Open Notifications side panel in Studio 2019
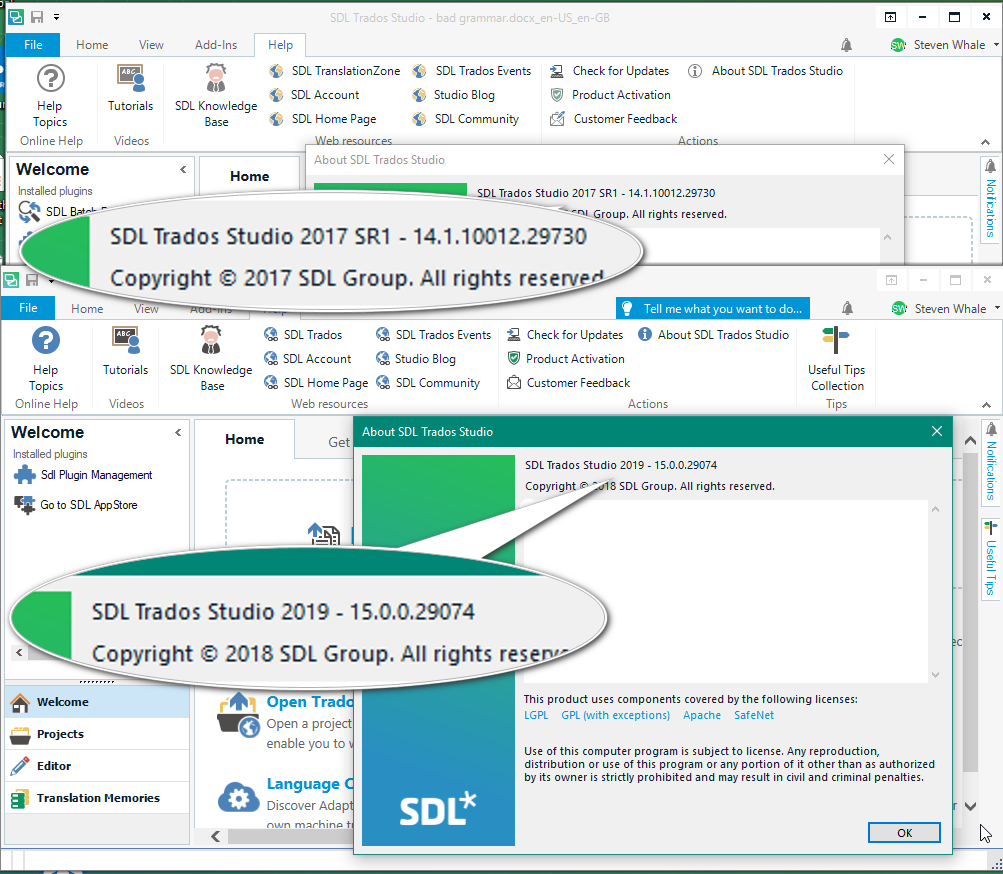 pos(990,462)
